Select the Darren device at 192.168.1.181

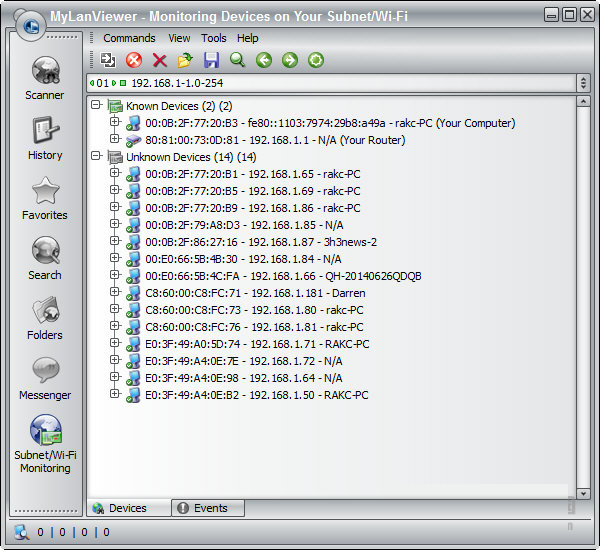pos(255,293)
